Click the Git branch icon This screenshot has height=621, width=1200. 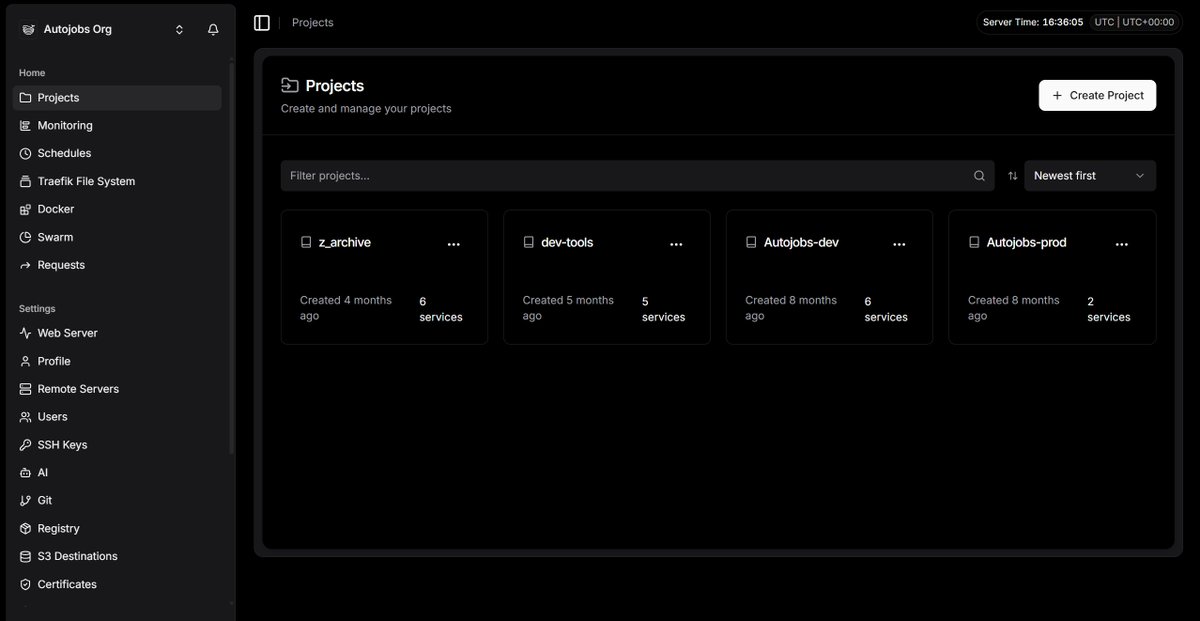(26, 501)
